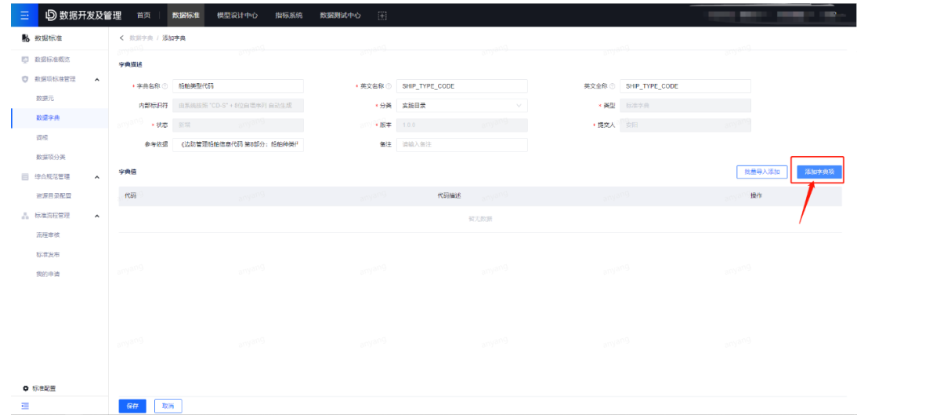This screenshot has height=420, width=929.
Task: Click the 英文全称 field with SHIP_TYPE_CODE
Action: pos(685,86)
